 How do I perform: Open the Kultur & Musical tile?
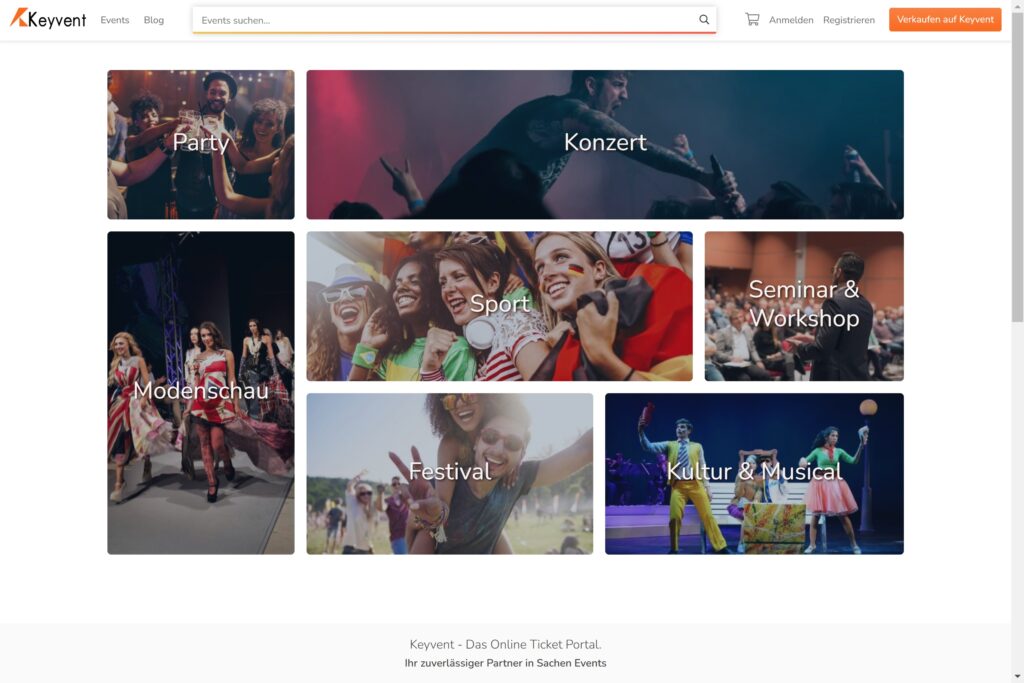point(754,473)
